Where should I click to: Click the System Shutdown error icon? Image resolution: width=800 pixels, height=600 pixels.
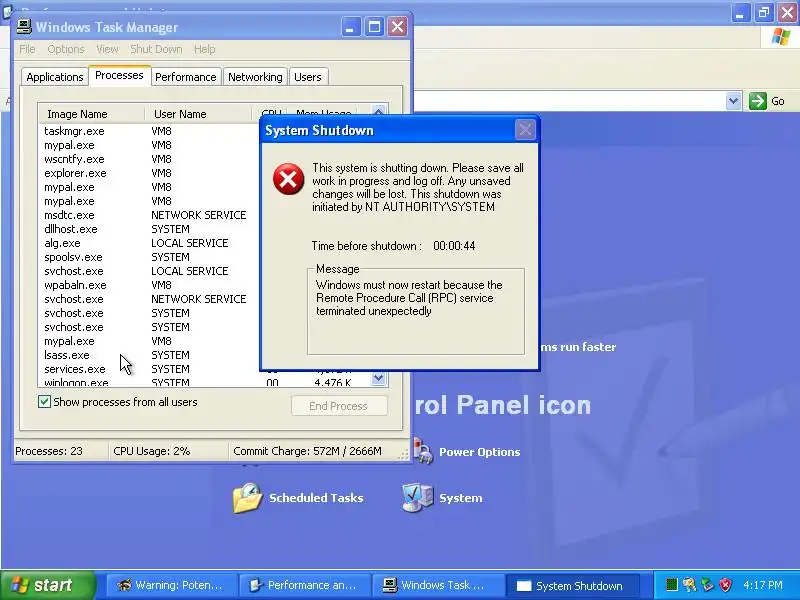pyautogui.click(x=288, y=179)
